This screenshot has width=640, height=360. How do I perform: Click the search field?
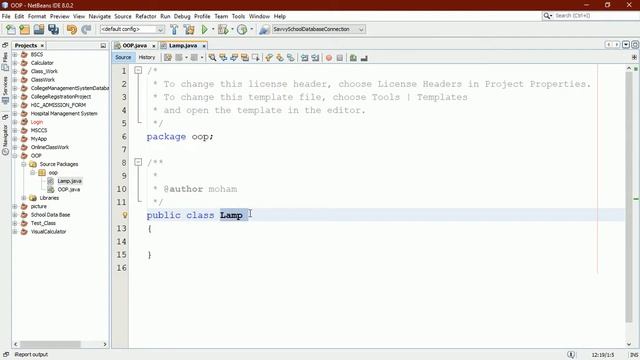[596, 16]
